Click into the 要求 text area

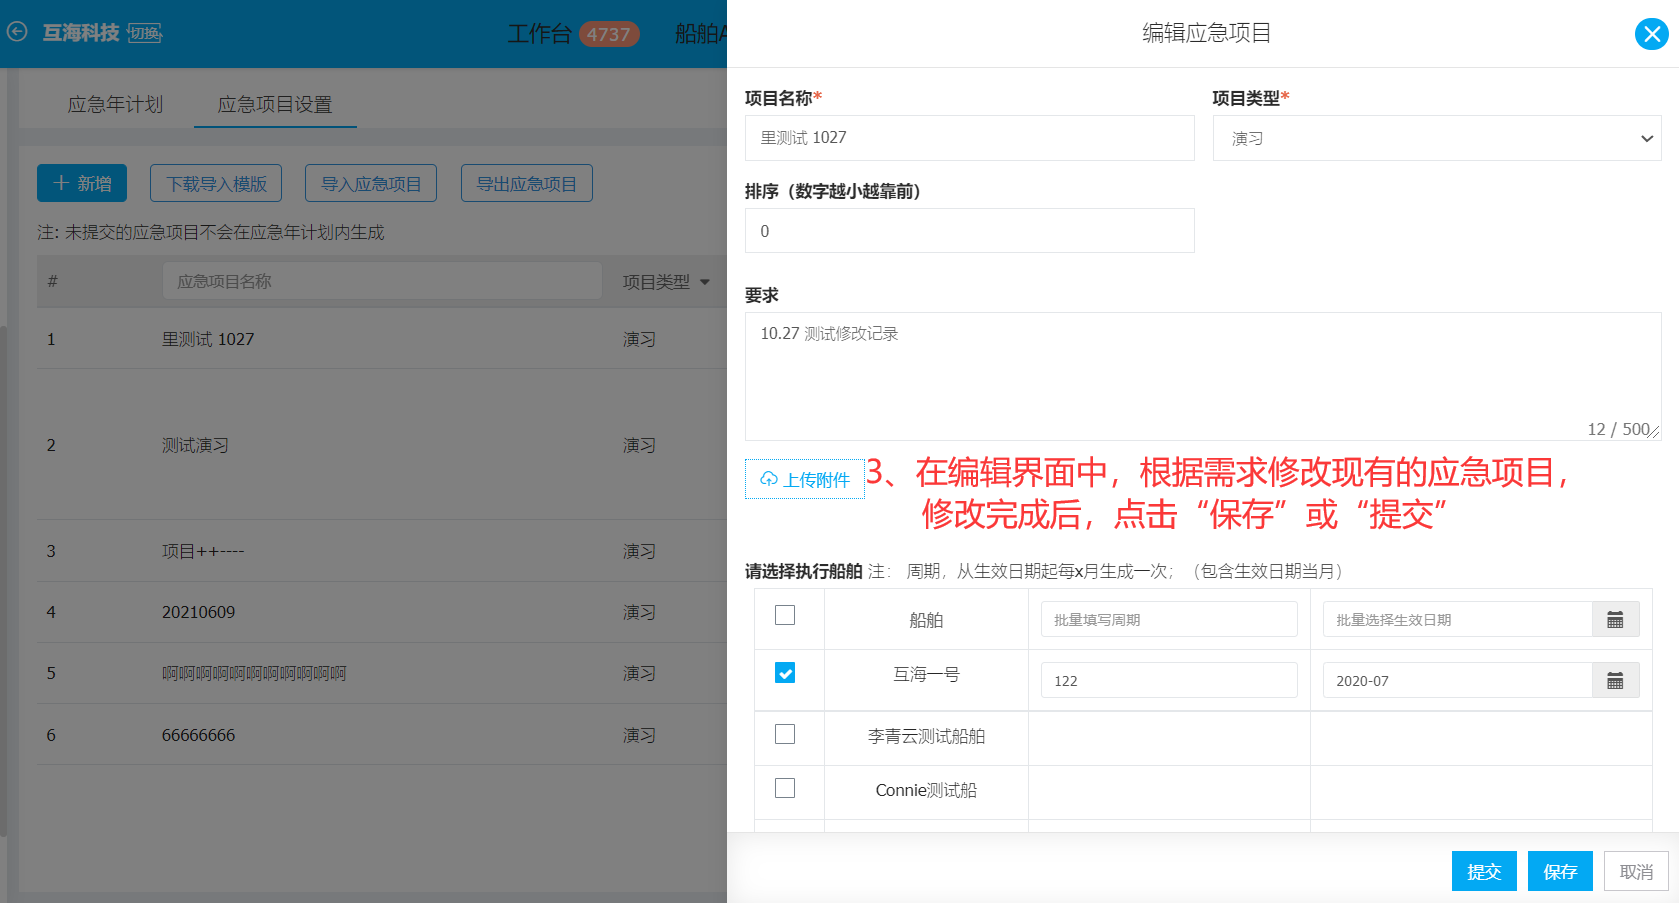pos(1203,376)
